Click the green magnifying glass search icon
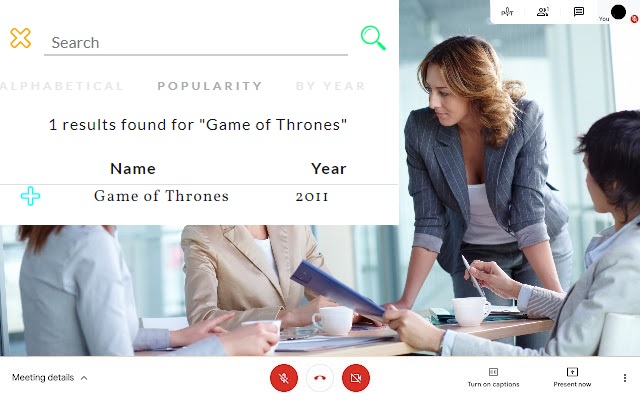Image resolution: width=640 pixels, height=400 pixels. 373,38
